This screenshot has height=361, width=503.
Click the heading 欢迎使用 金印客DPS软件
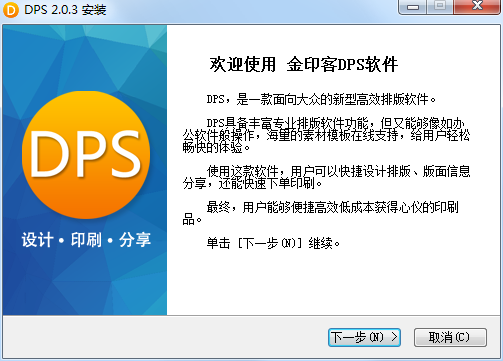click(304, 64)
